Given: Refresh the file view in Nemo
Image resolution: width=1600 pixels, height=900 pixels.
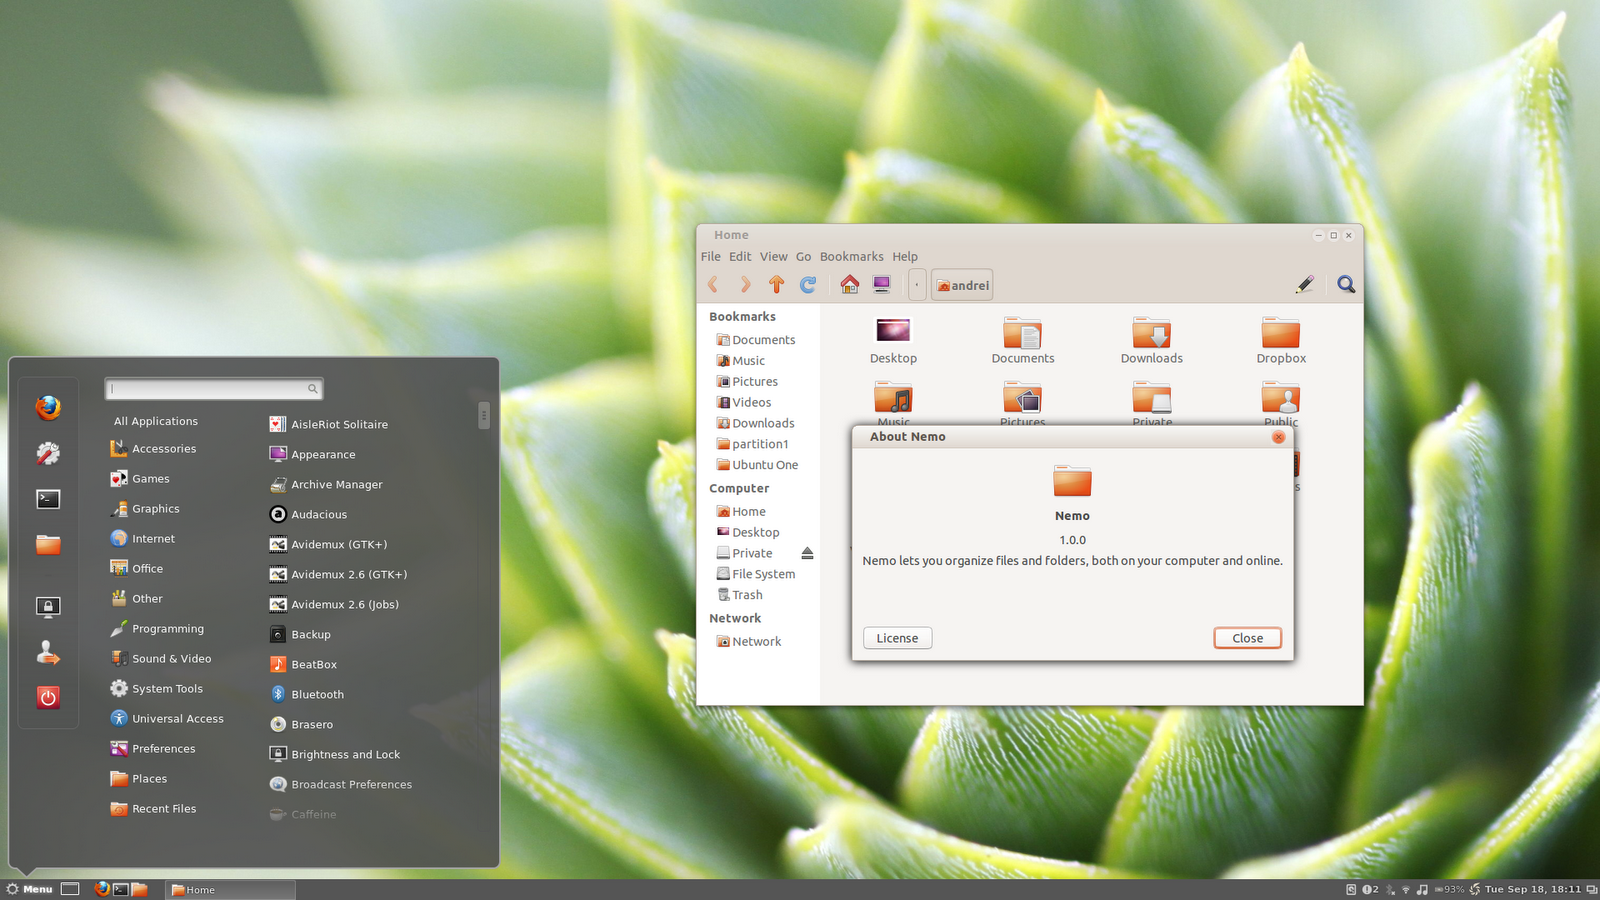Looking at the screenshot, I should pyautogui.click(x=808, y=284).
